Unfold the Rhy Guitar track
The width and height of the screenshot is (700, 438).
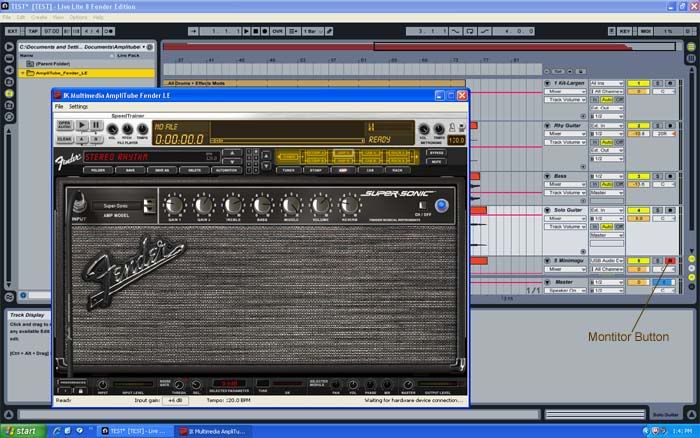[x=547, y=125]
